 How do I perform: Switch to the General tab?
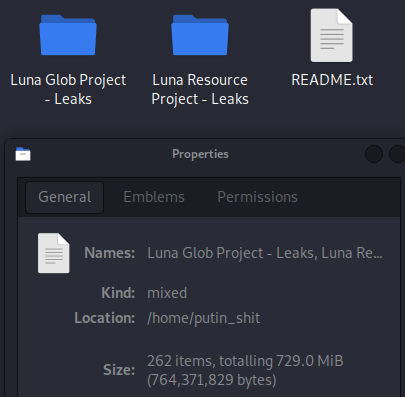click(65, 197)
